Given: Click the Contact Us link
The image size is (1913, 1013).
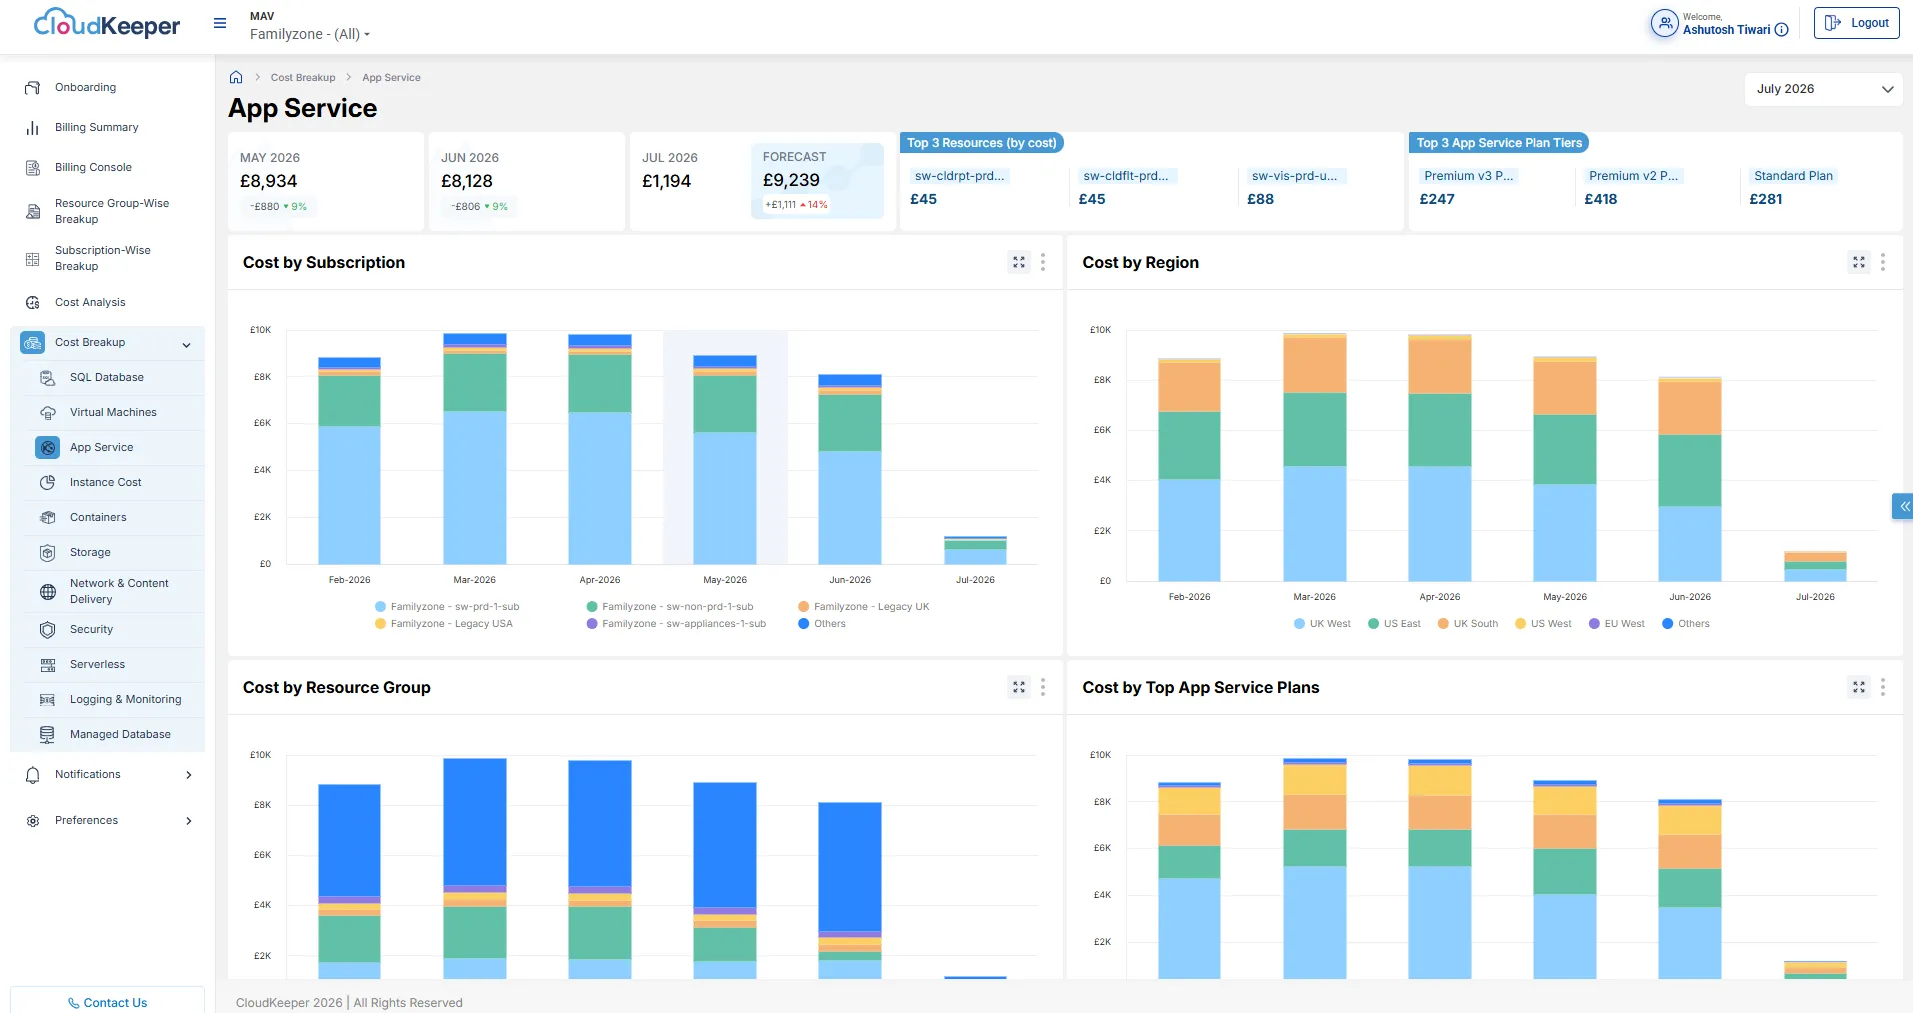Looking at the screenshot, I should 108,1003.
